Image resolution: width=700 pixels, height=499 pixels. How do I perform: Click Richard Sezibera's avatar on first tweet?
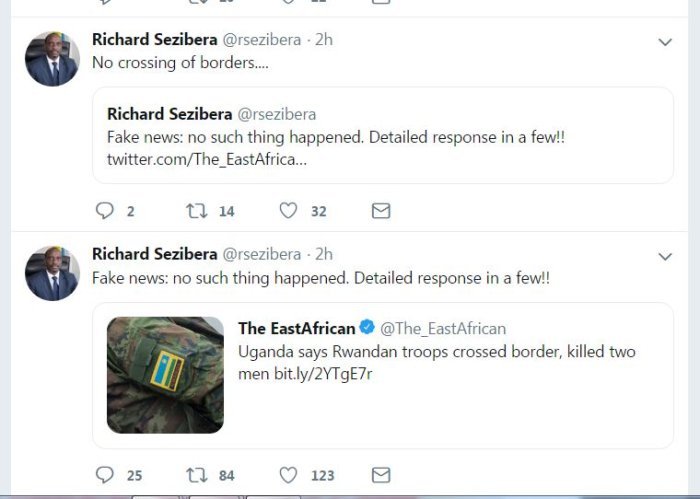(52, 59)
